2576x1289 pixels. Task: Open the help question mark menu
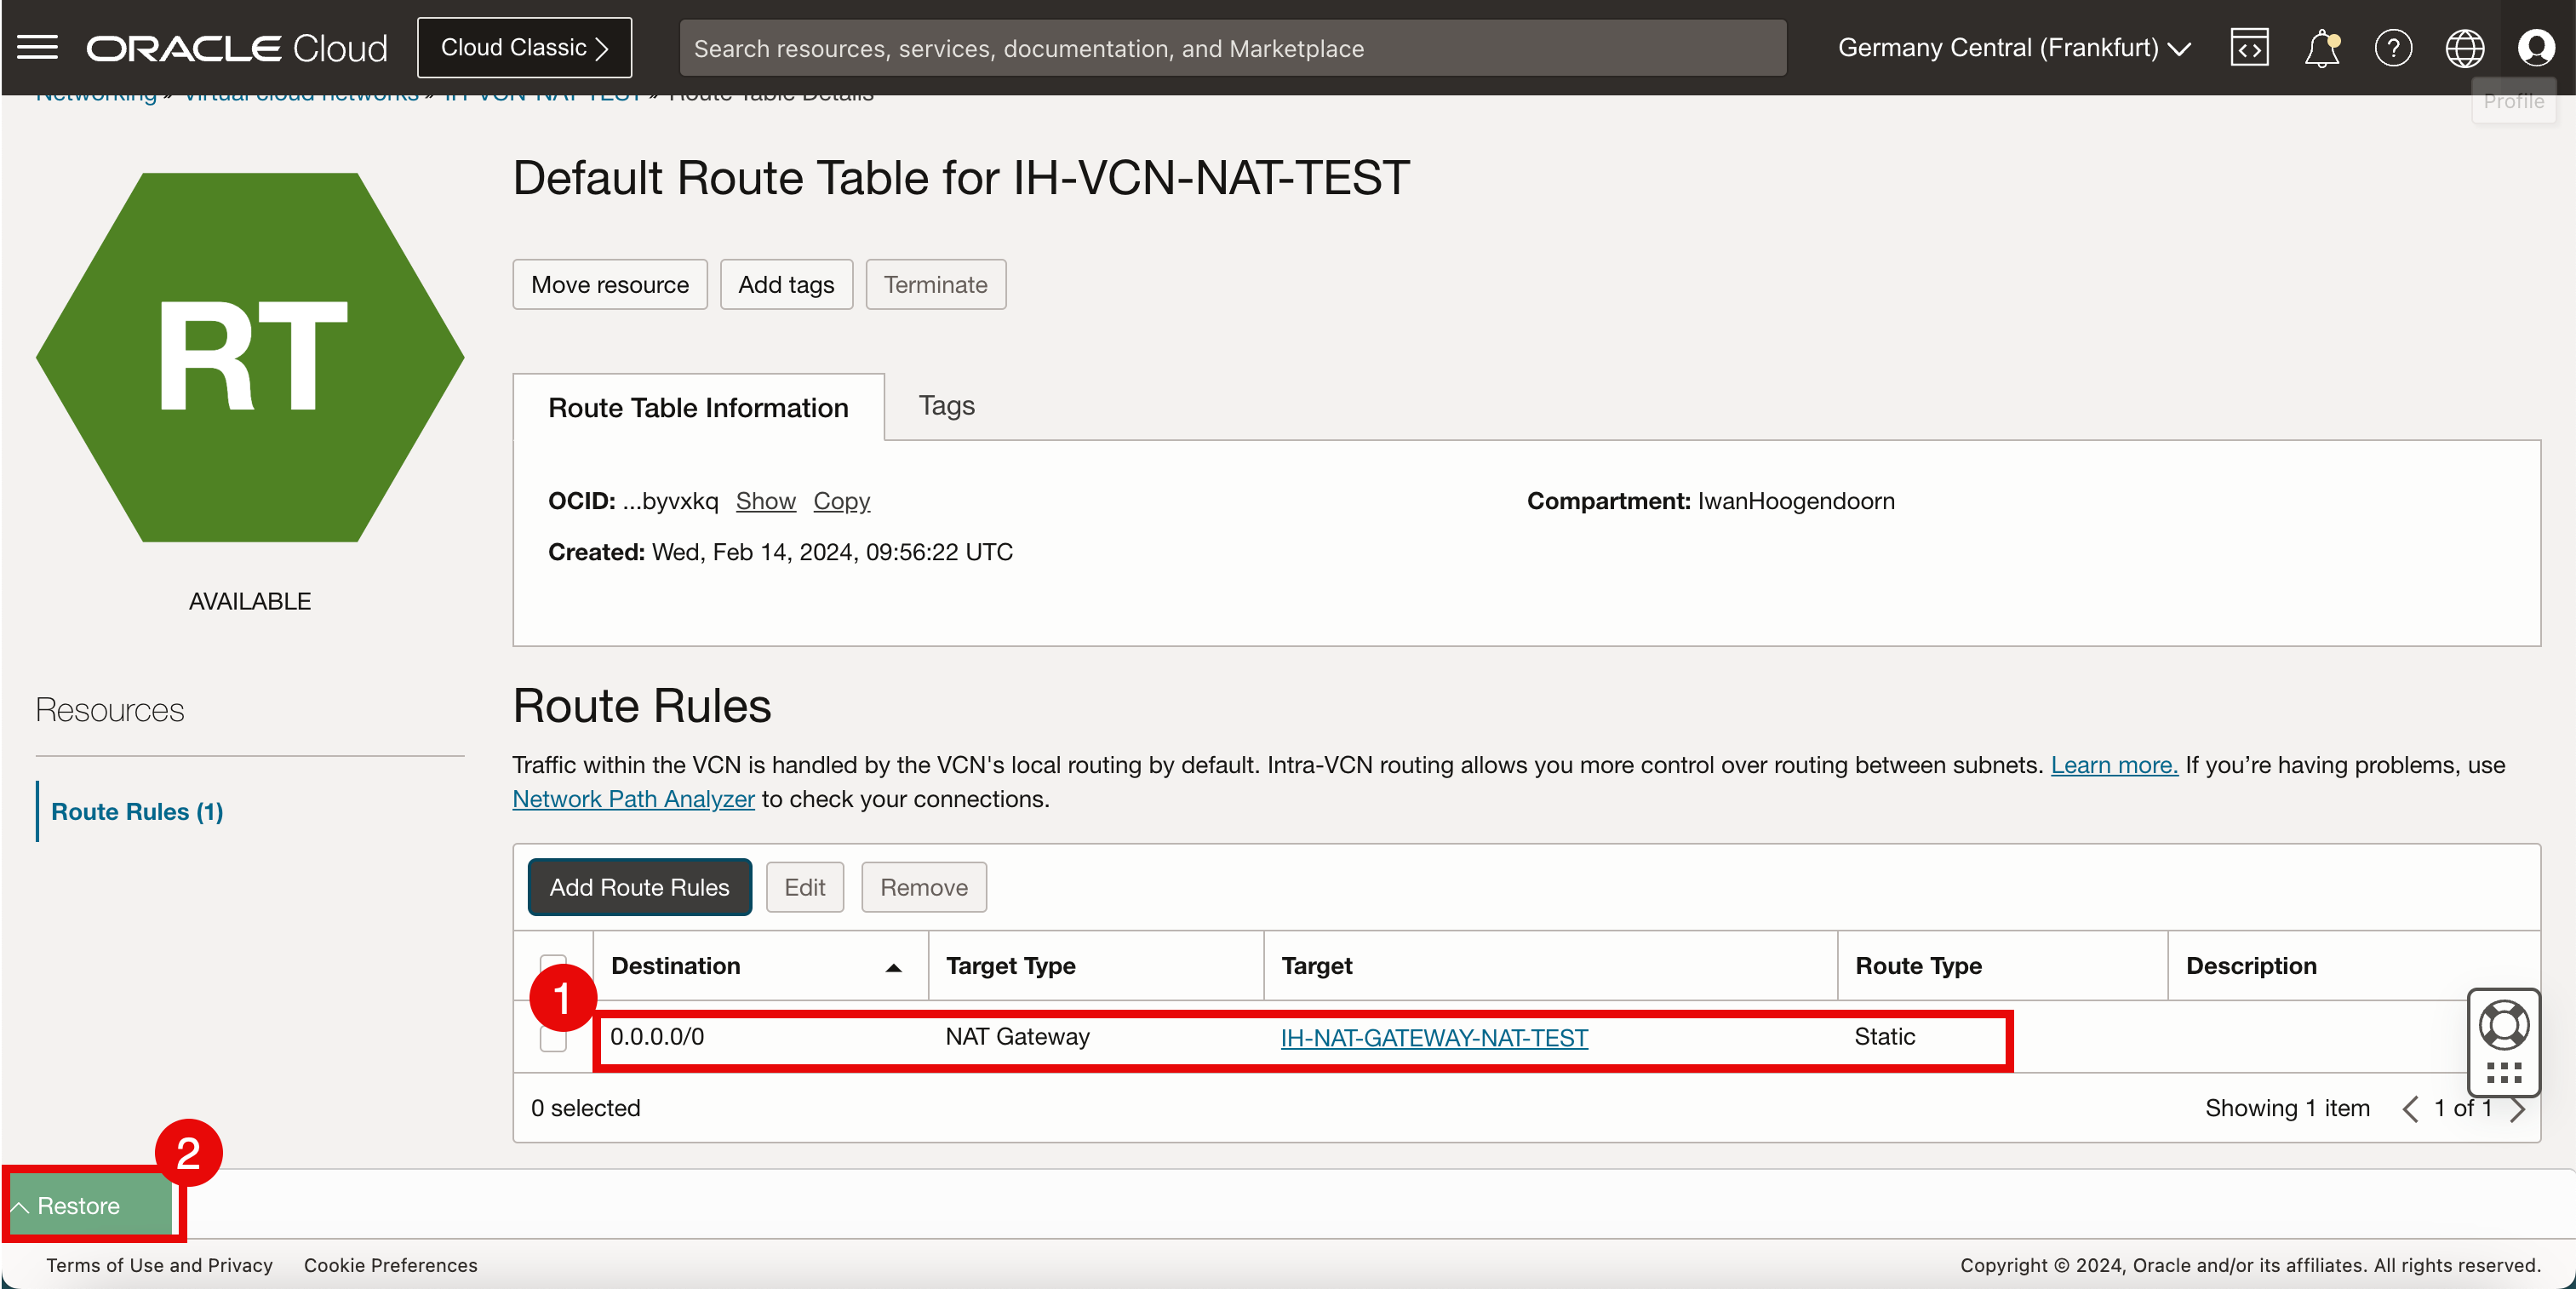(x=2393, y=47)
